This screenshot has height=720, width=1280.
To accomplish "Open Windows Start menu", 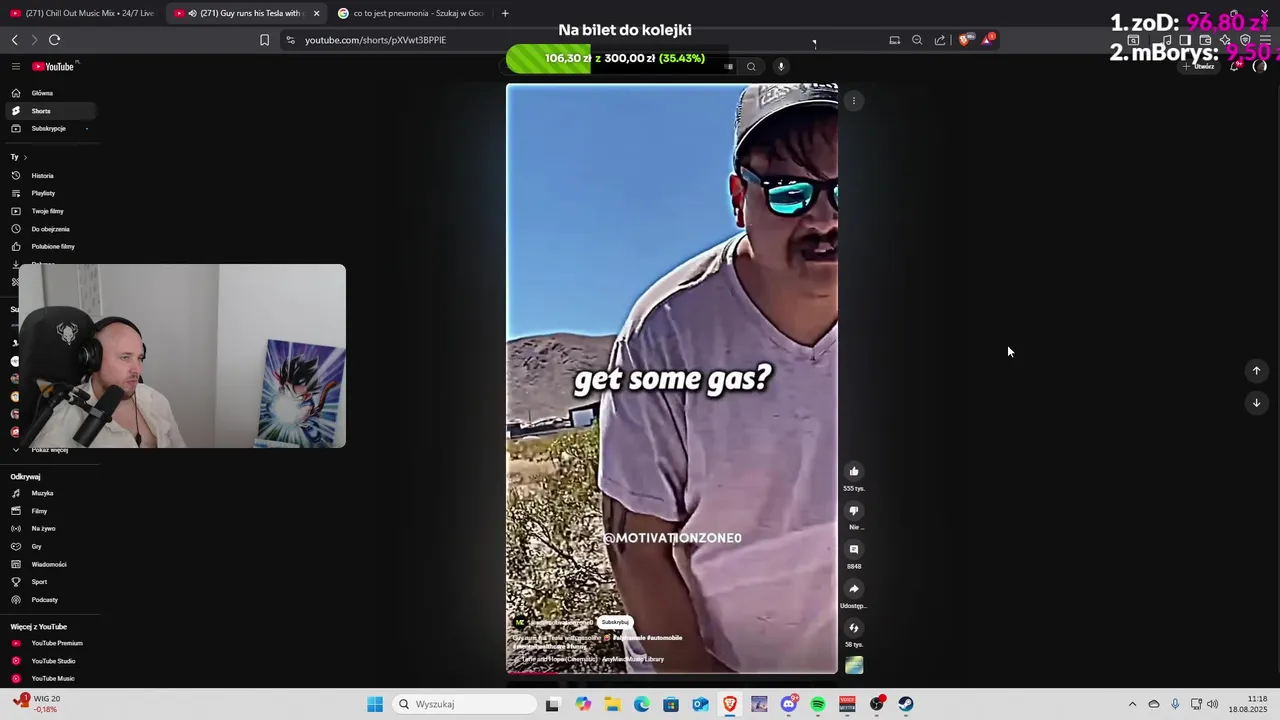I will [375, 704].
